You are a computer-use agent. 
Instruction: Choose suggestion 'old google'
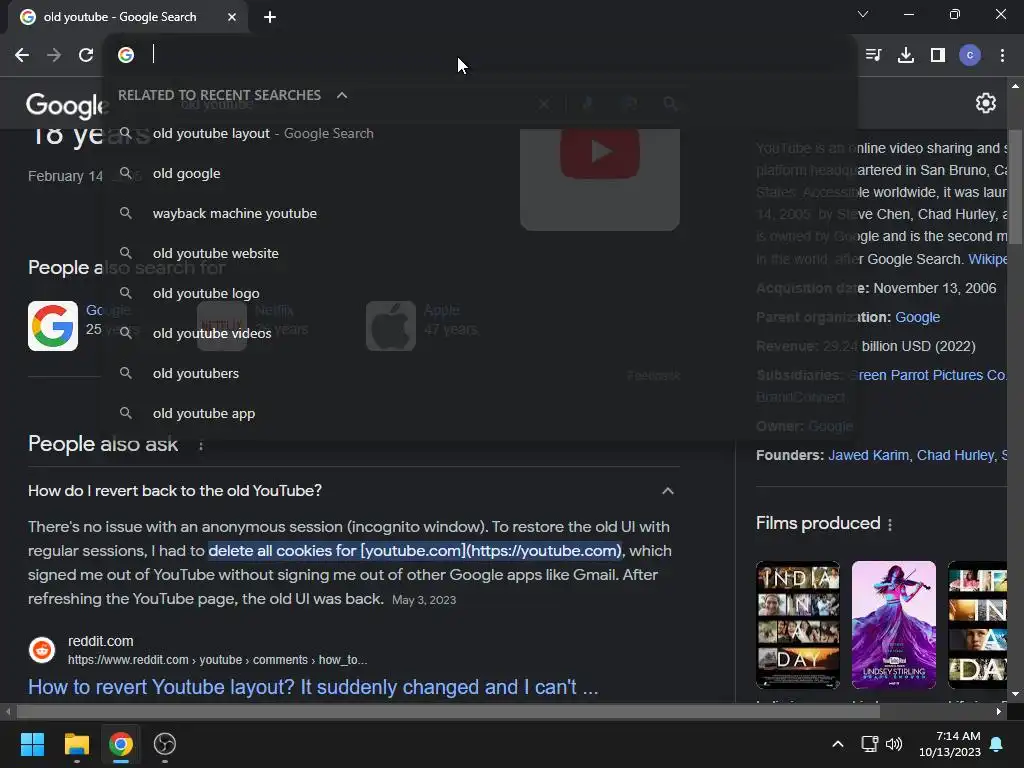480,173
